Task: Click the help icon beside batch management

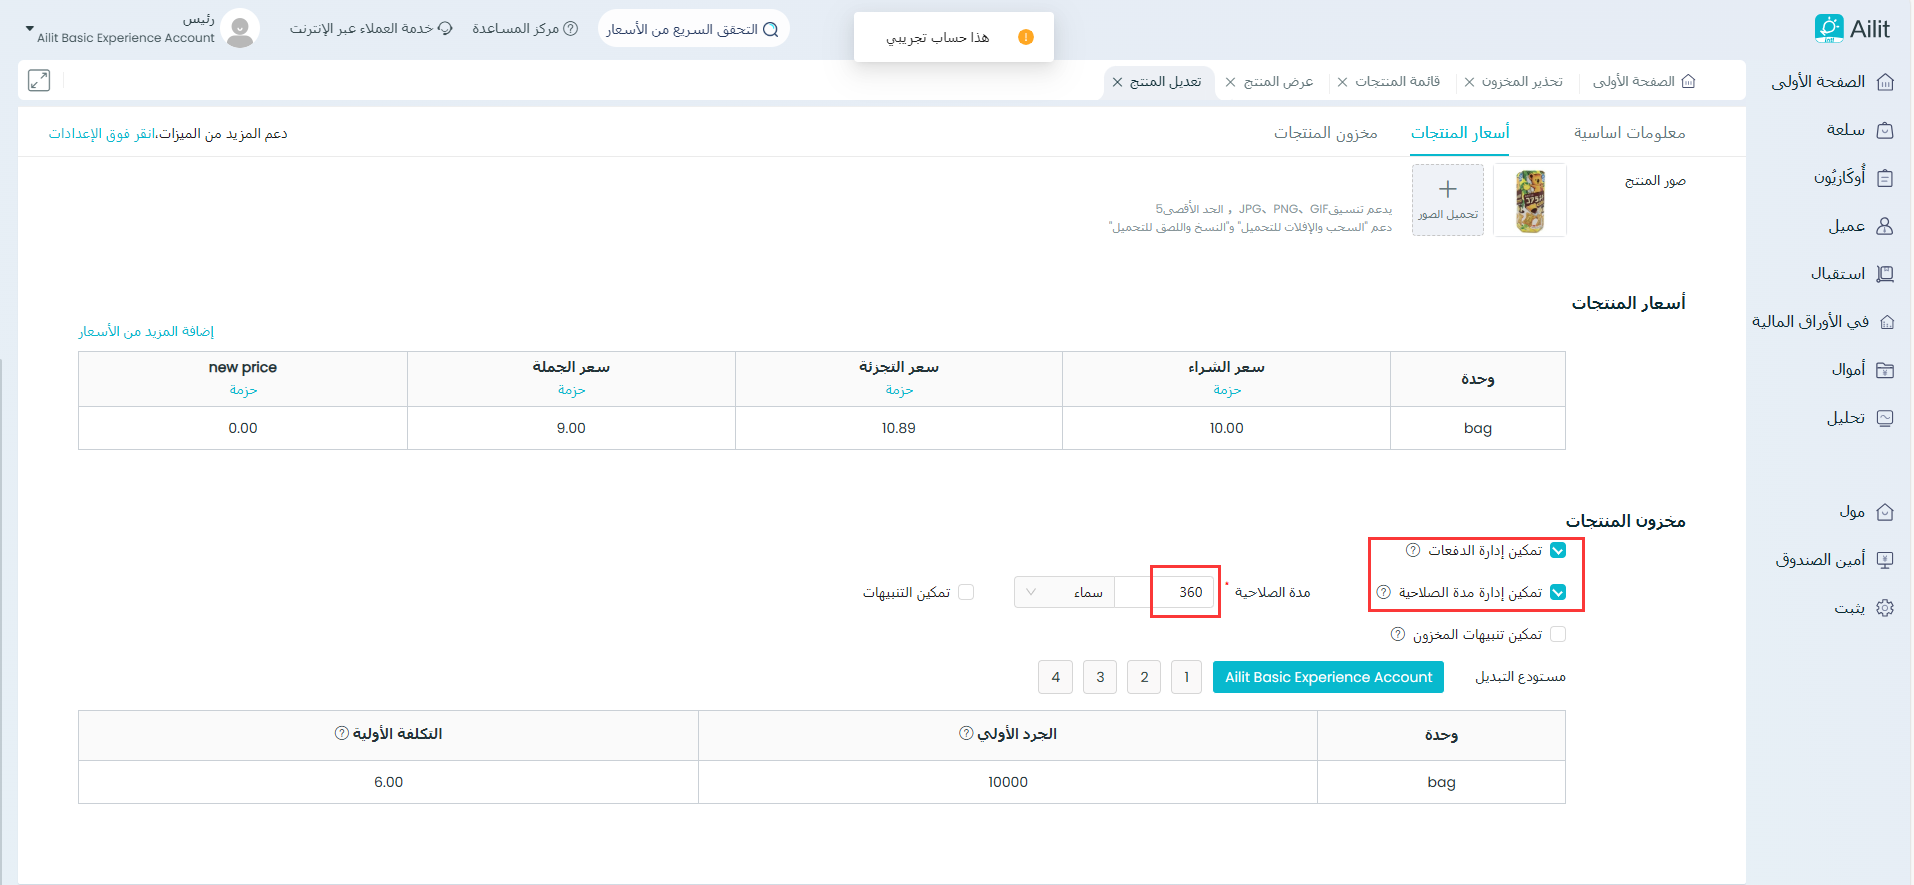Action: click(x=1413, y=551)
